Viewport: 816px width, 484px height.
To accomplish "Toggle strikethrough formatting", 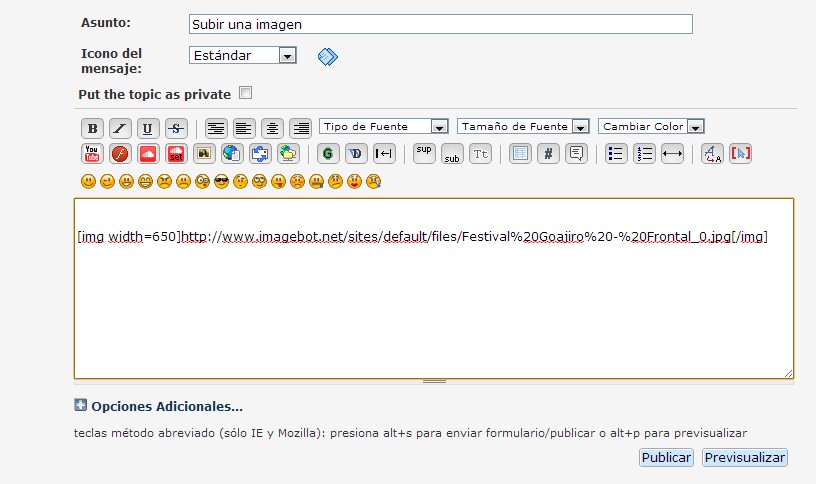I will (176, 128).
